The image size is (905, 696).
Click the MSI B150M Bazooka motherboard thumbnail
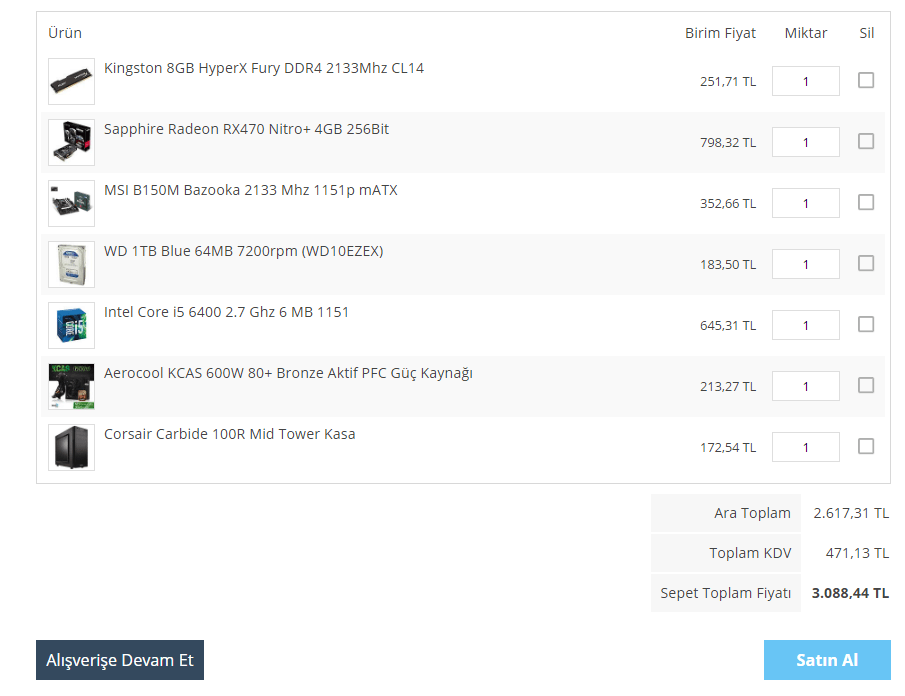click(x=72, y=204)
